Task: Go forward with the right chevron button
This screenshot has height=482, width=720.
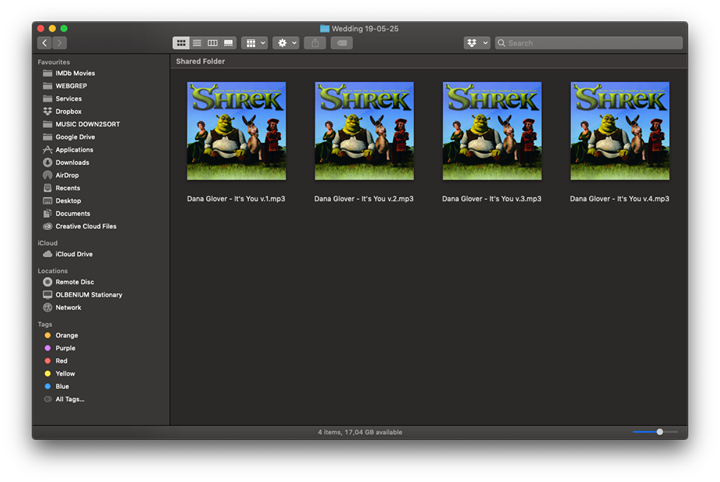Action: coord(60,43)
